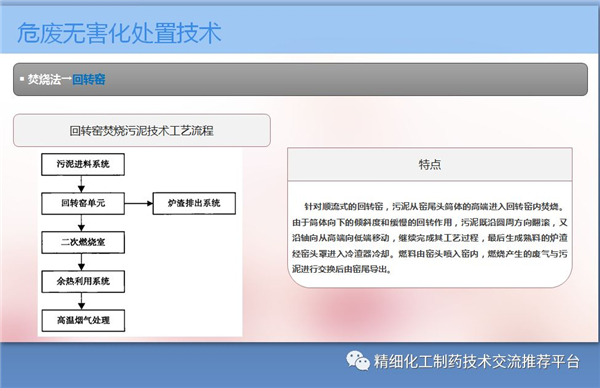Select the 高温烟气处理 flowchart box
The height and width of the screenshot is (388, 600).
click(83, 320)
